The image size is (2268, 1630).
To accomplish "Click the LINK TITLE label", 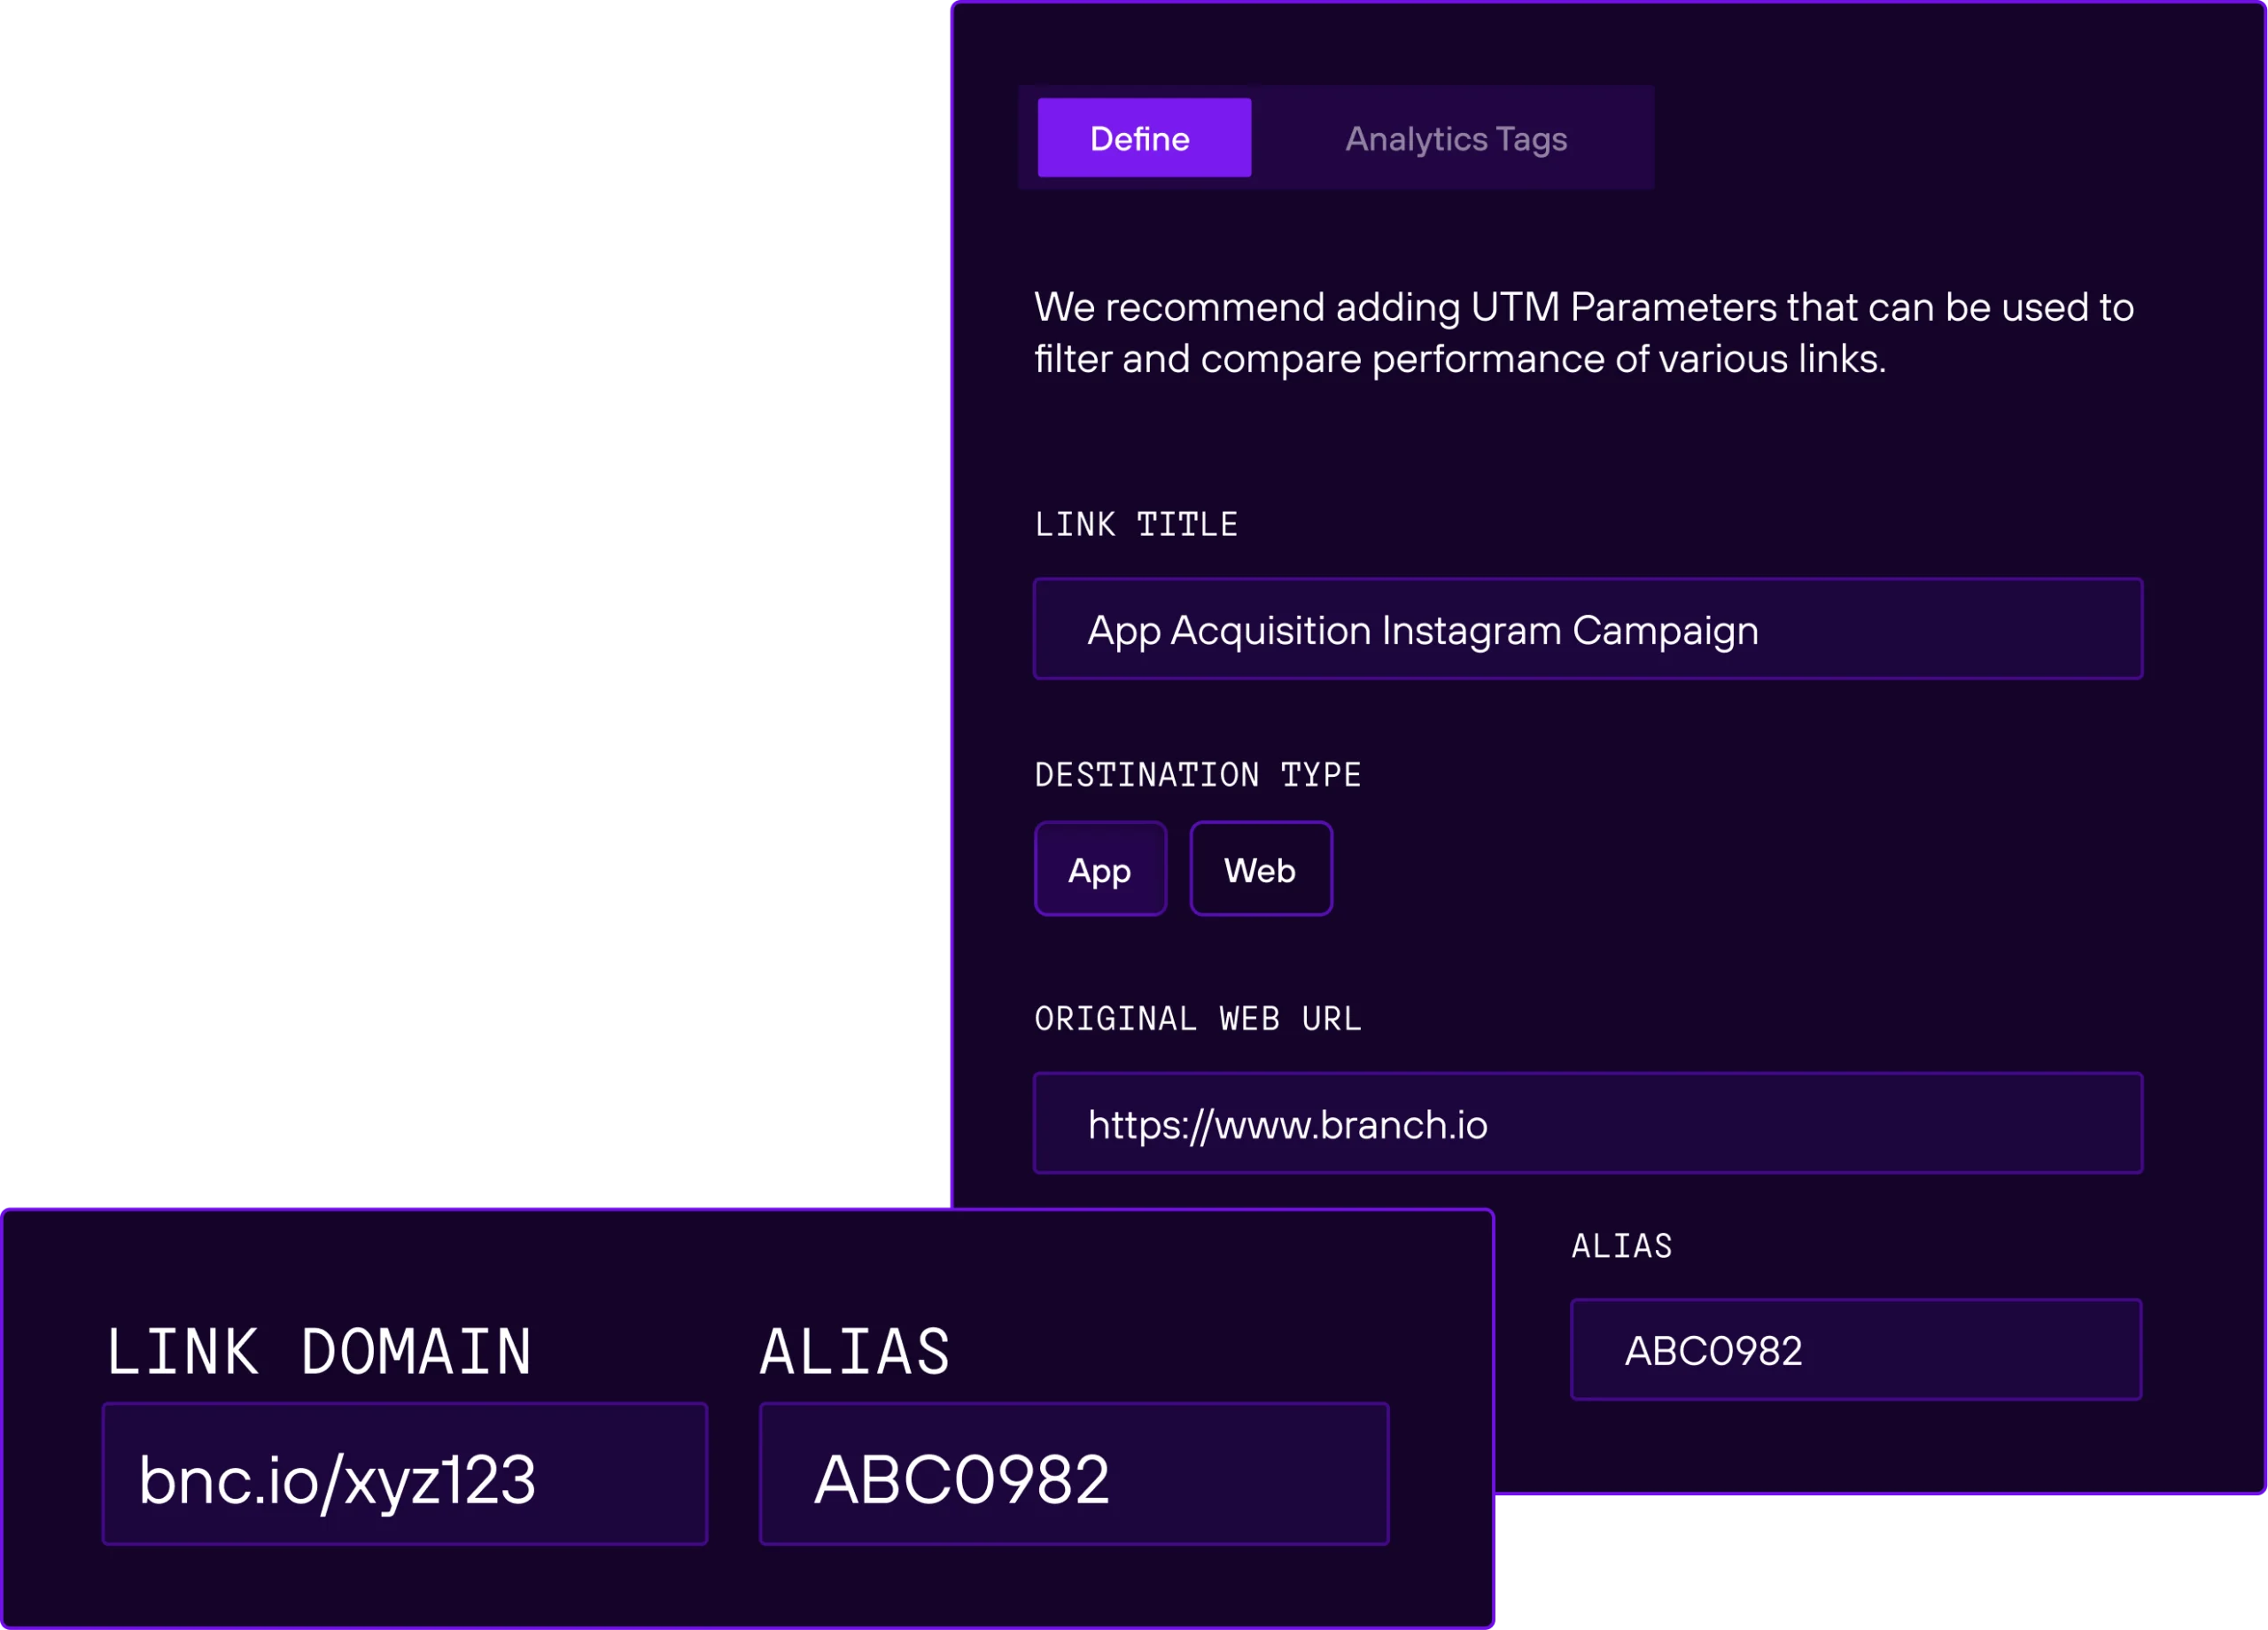I will click(1136, 524).
